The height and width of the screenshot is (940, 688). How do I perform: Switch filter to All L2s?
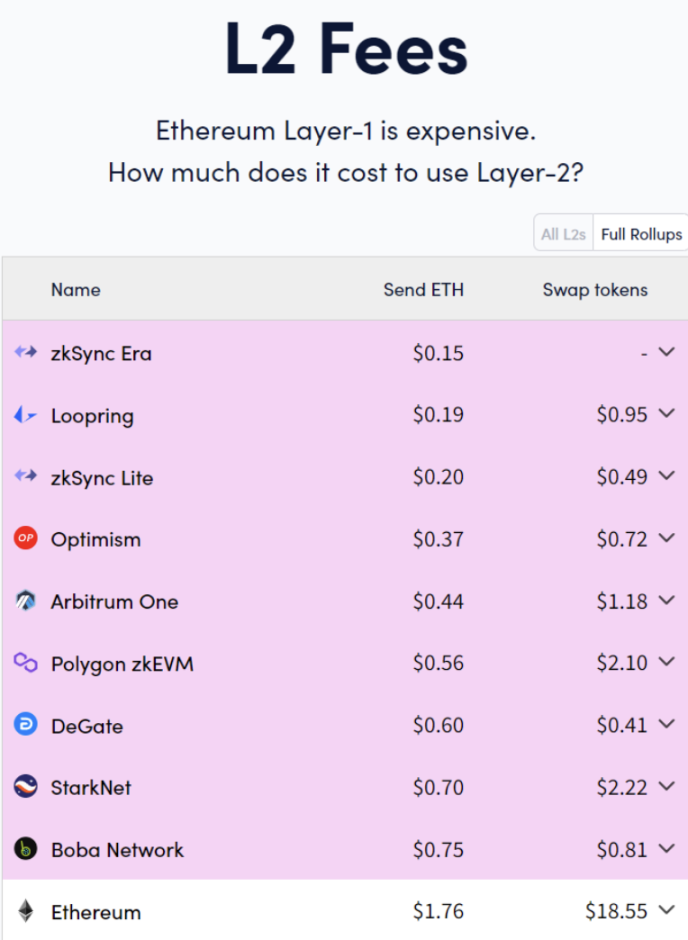(563, 234)
